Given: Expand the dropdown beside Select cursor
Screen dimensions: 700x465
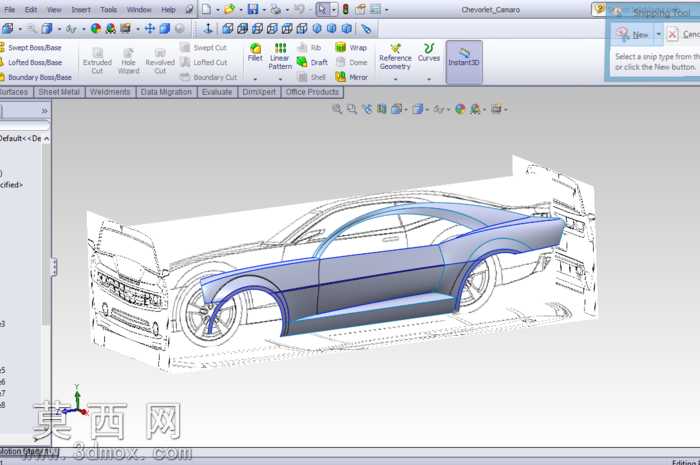Looking at the screenshot, I should point(333,9).
